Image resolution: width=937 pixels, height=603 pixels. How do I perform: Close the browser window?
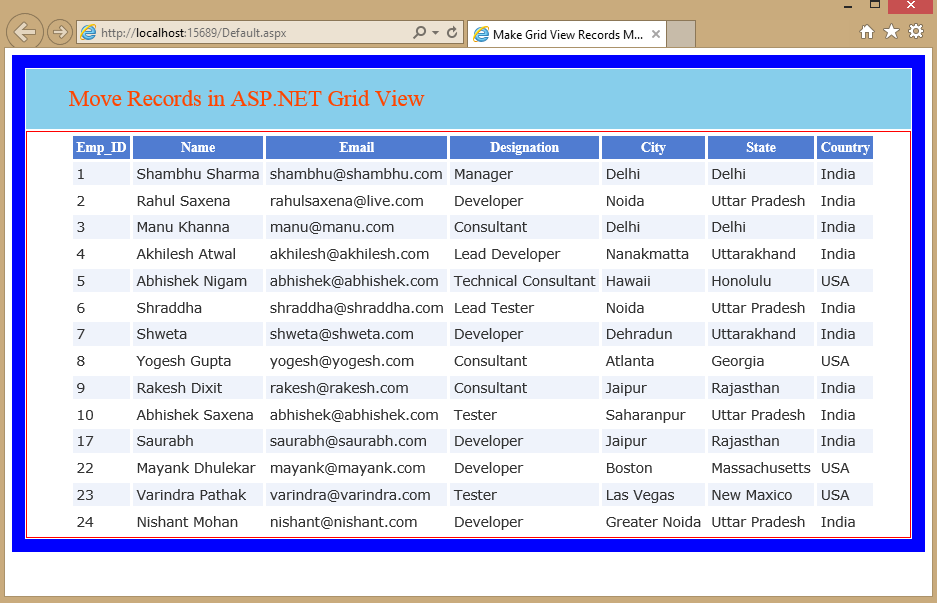pos(911,5)
